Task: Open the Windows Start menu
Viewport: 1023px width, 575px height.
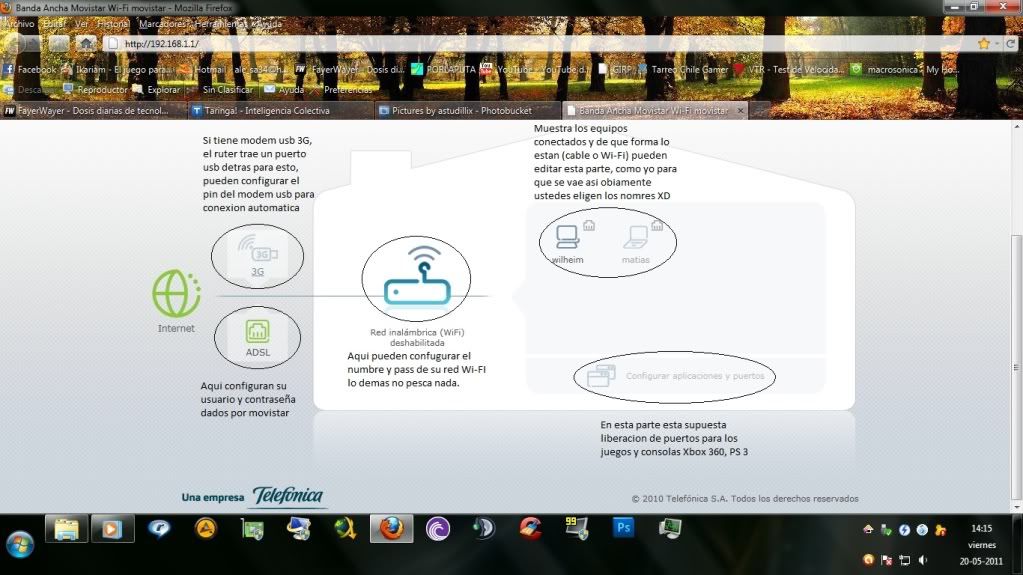Action: point(20,544)
